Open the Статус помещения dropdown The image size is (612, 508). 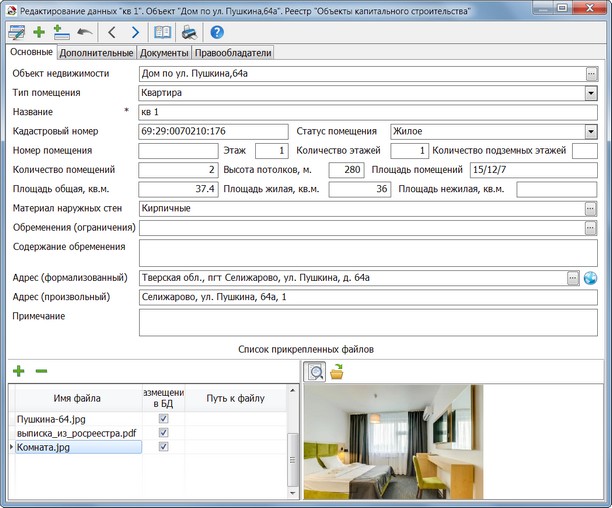pyautogui.click(x=591, y=131)
